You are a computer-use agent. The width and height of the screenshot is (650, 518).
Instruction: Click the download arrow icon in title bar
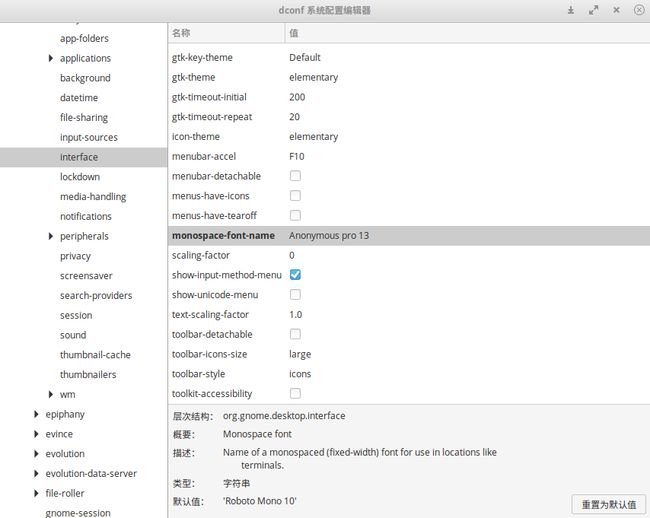pos(571,10)
